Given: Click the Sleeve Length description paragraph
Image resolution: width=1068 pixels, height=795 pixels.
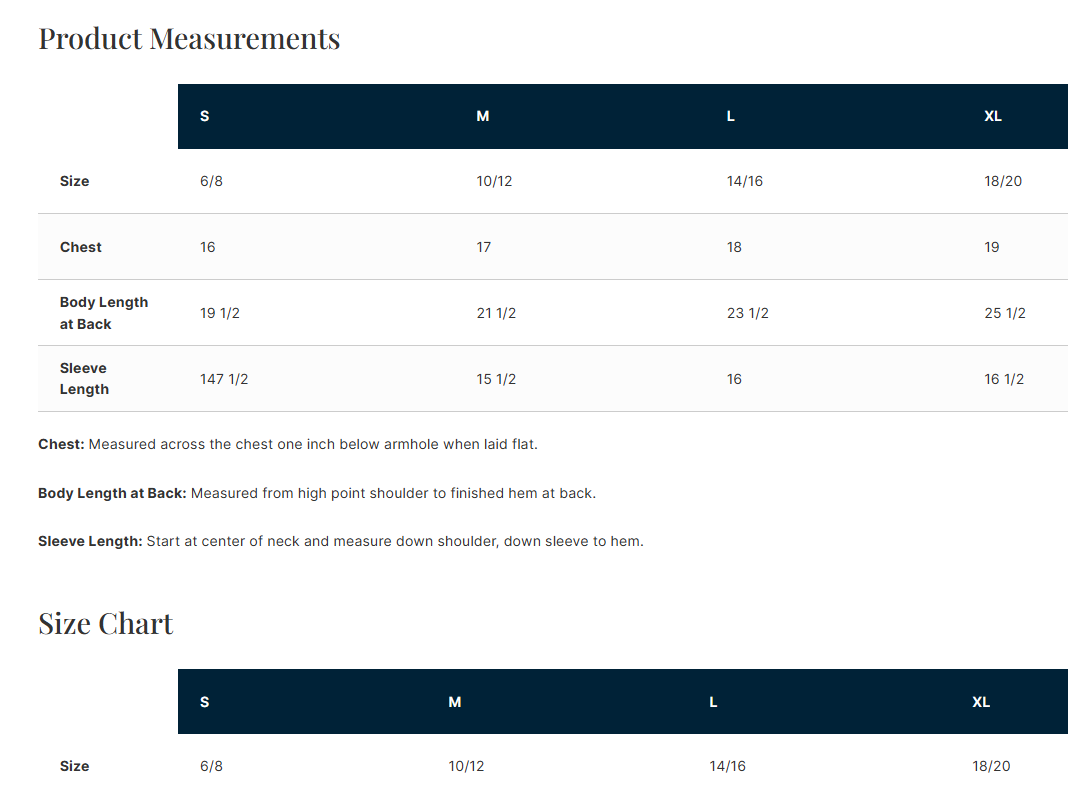Looking at the screenshot, I should tap(341, 541).
